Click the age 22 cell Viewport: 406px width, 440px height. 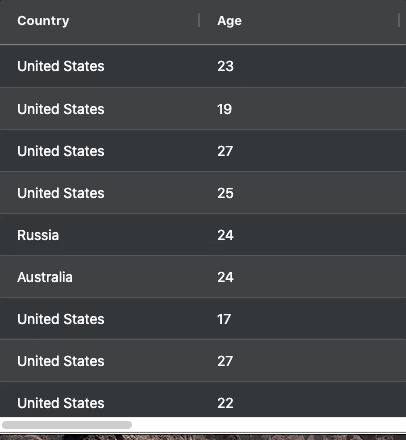click(x=226, y=403)
